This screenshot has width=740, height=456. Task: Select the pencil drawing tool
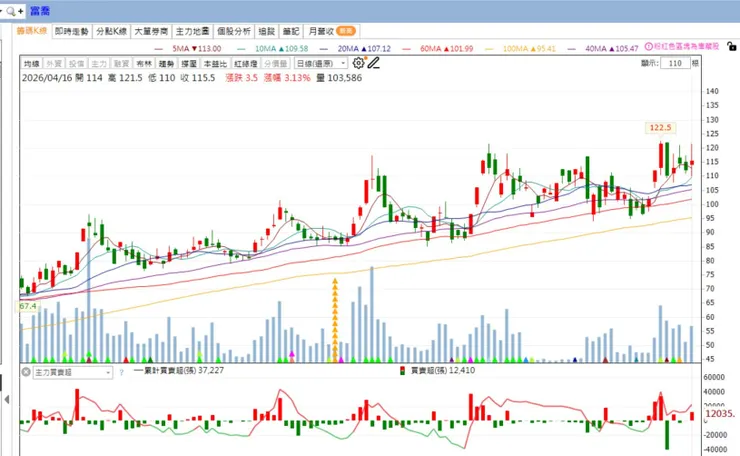[374, 63]
